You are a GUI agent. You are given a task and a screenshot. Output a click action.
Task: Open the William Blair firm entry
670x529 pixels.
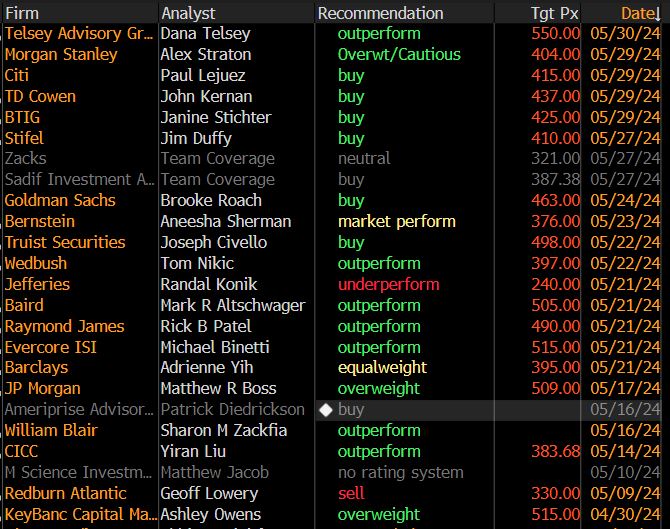(51, 430)
